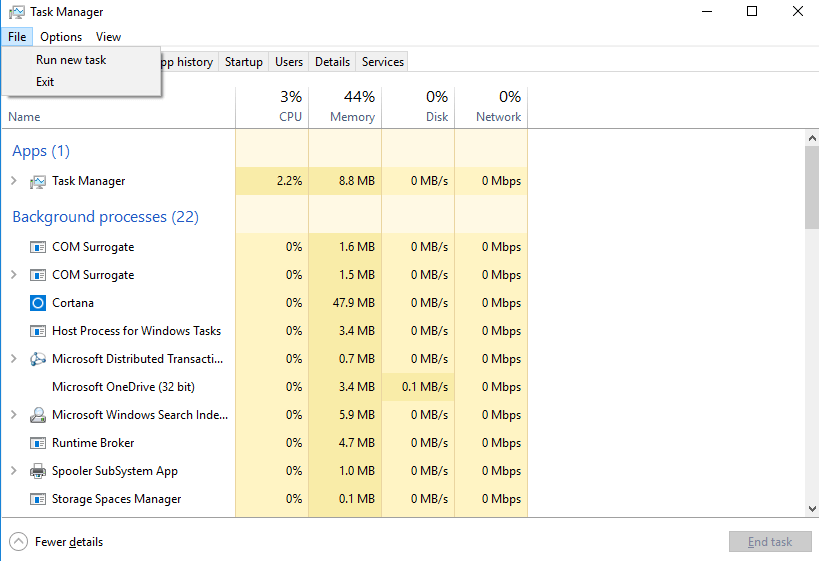Switch to the App history tab
The image size is (819, 561).
189,62
